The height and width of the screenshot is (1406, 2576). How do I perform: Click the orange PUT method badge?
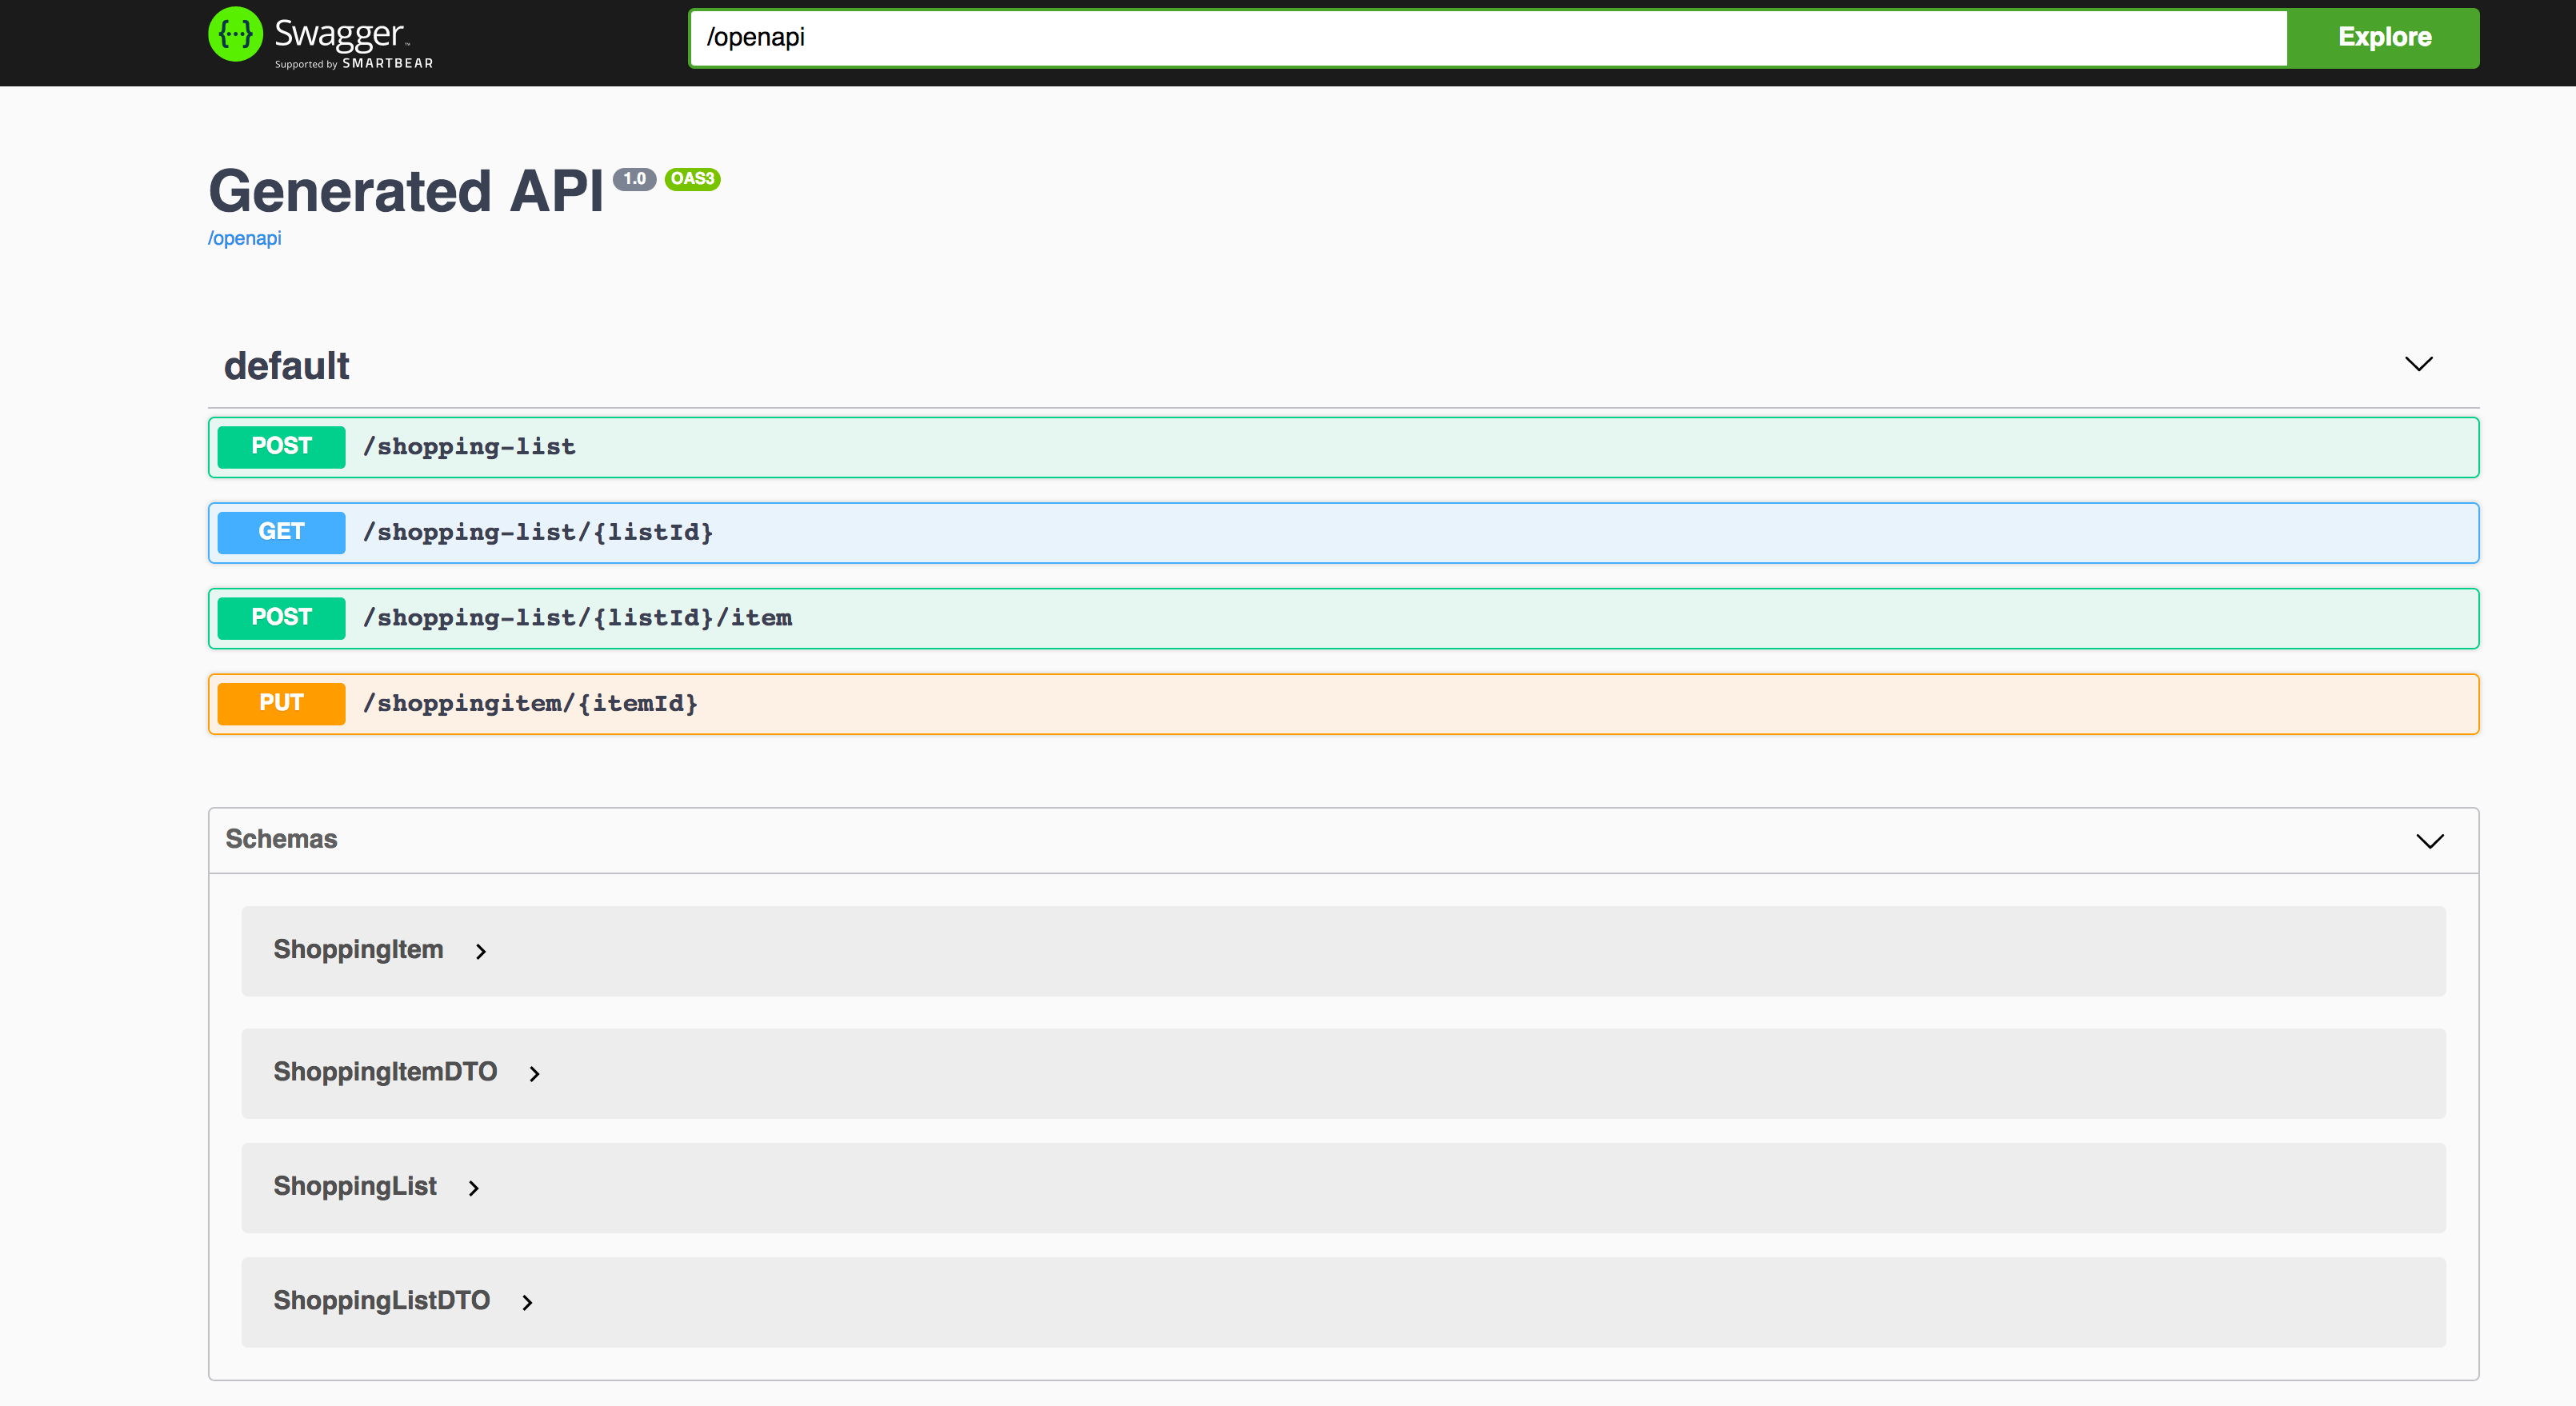coord(281,704)
